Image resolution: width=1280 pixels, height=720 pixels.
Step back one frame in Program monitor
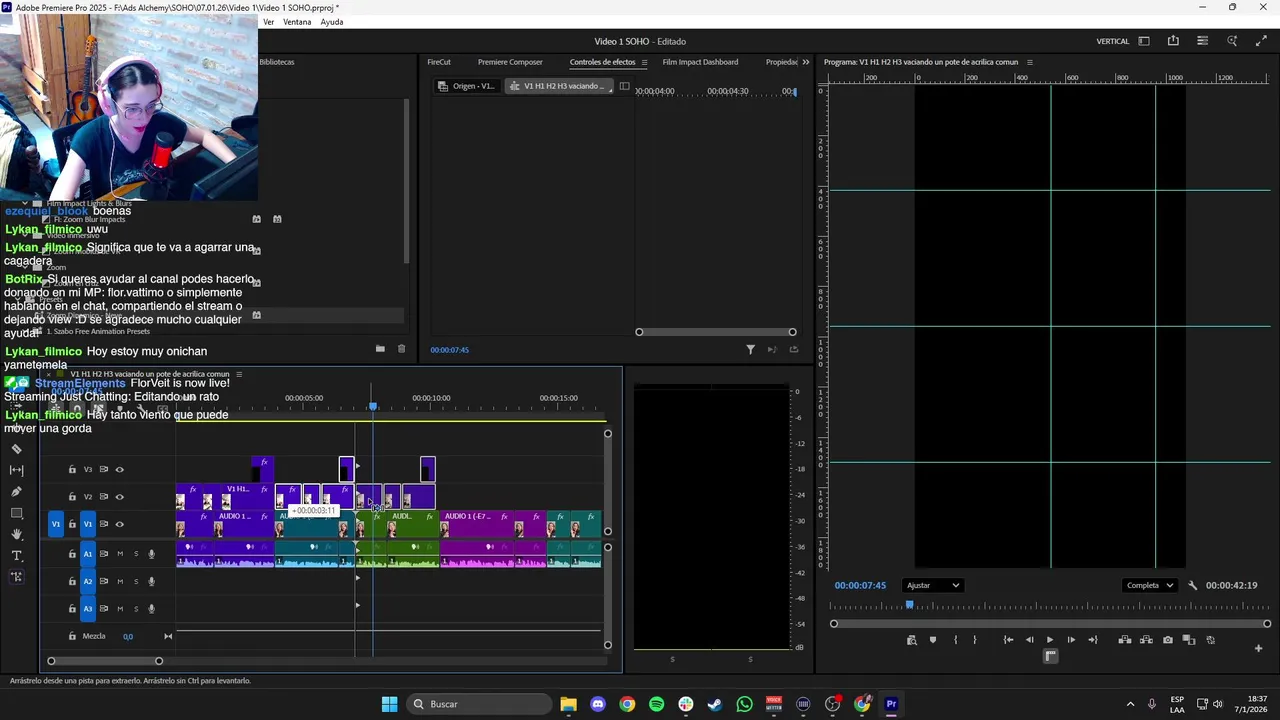1029,640
